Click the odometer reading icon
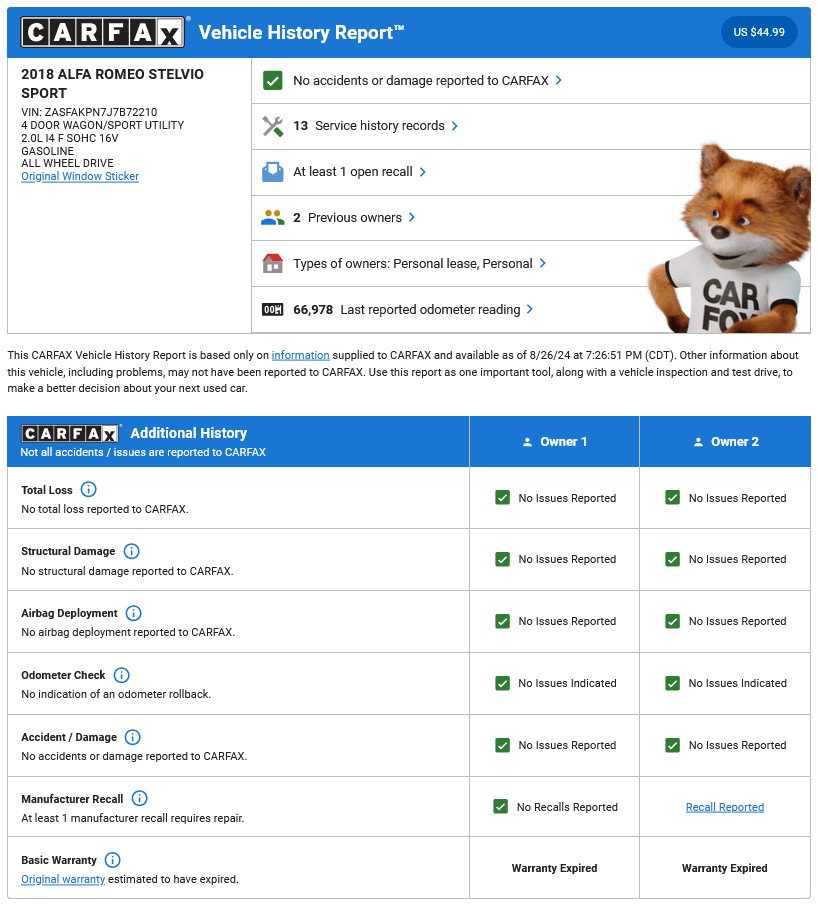818x906 pixels. (273, 310)
